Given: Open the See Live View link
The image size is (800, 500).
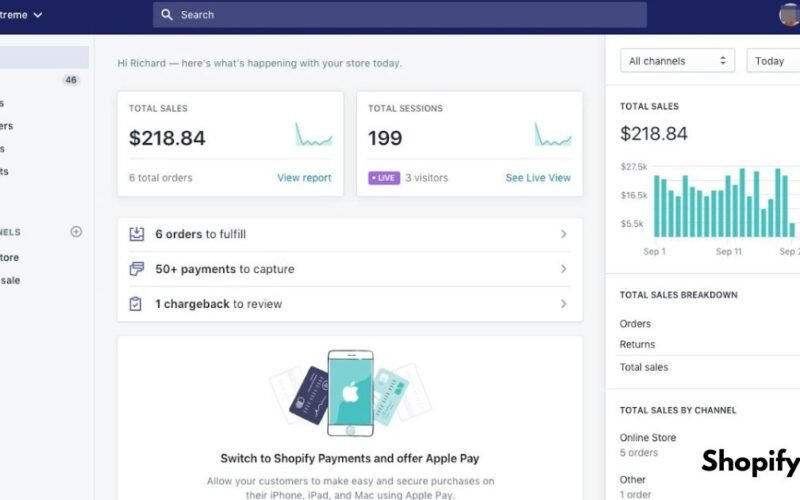Looking at the screenshot, I should click(x=538, y=178).
